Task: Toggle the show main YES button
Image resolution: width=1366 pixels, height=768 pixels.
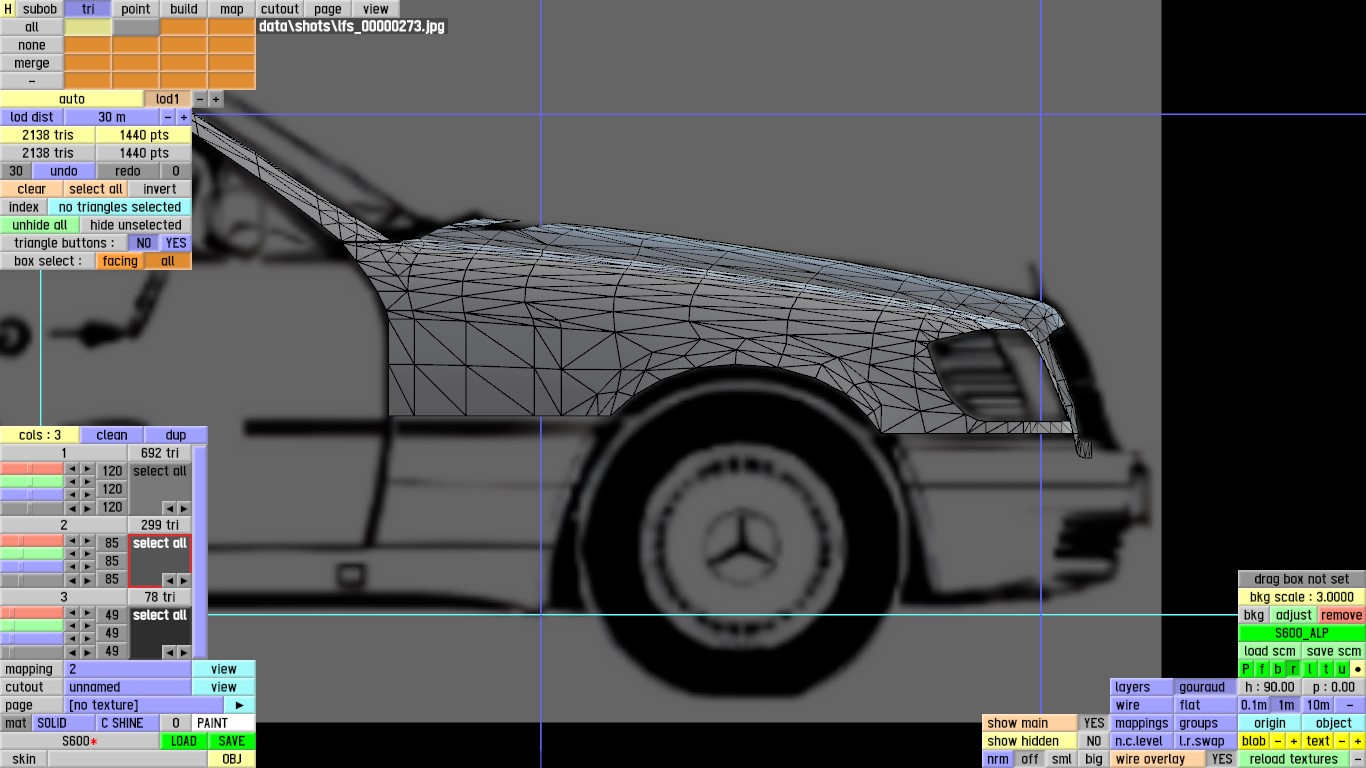Action: coord(1094,723)
